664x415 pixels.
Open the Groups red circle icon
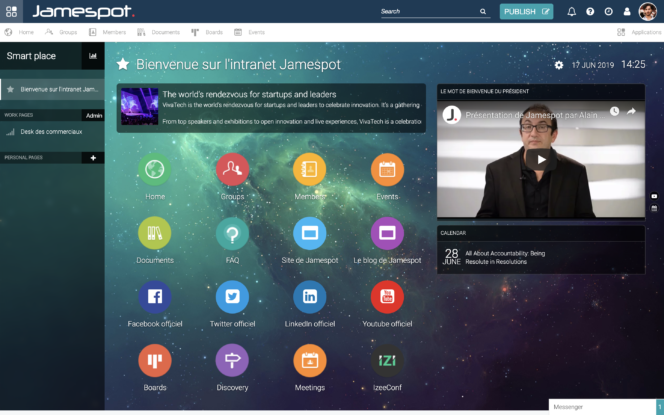coord(232,170)
